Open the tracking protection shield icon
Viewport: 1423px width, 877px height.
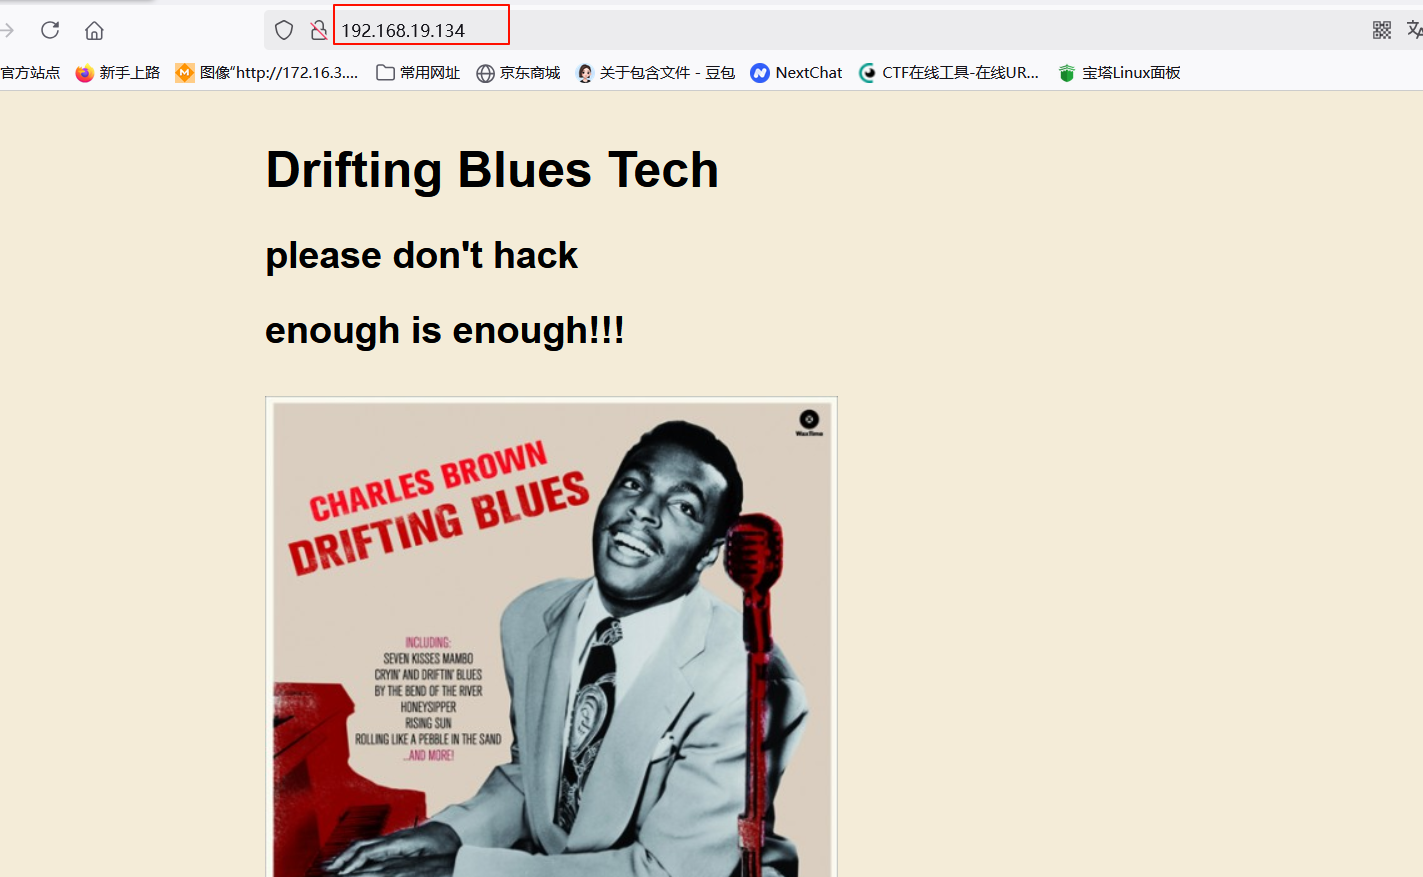[284, 30]
